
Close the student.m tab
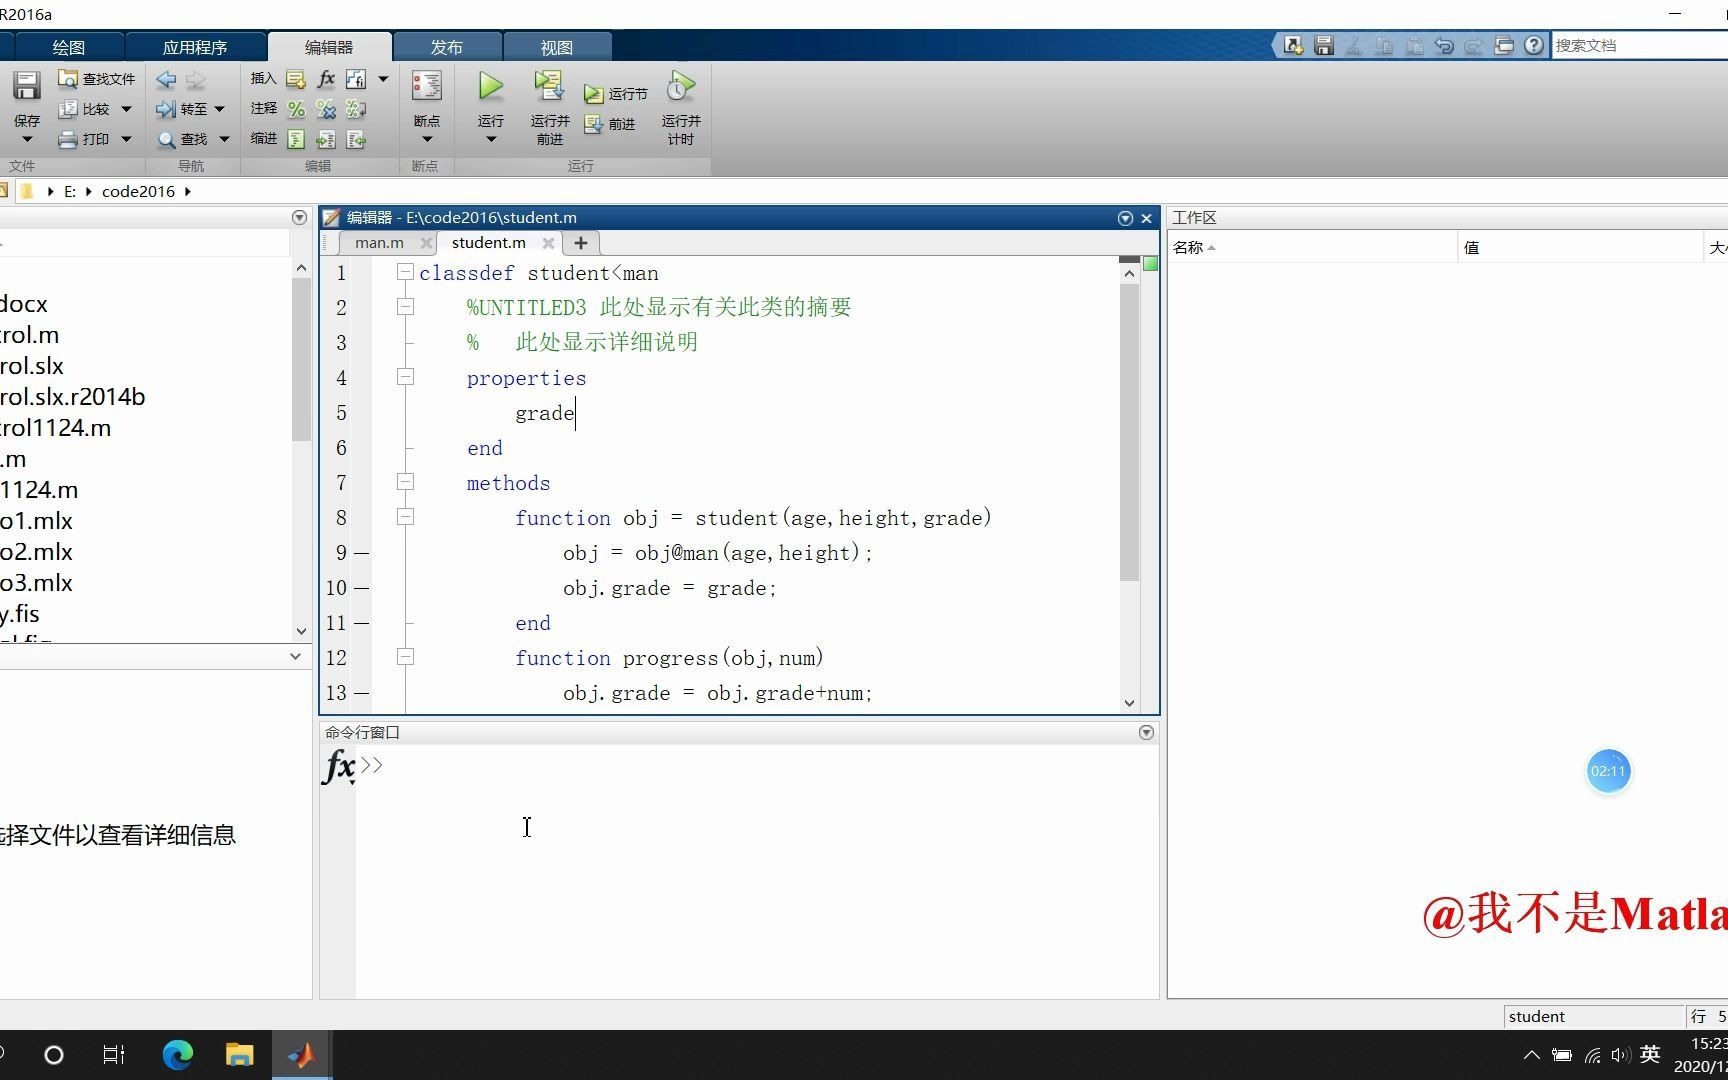click(x=548, y=243)
